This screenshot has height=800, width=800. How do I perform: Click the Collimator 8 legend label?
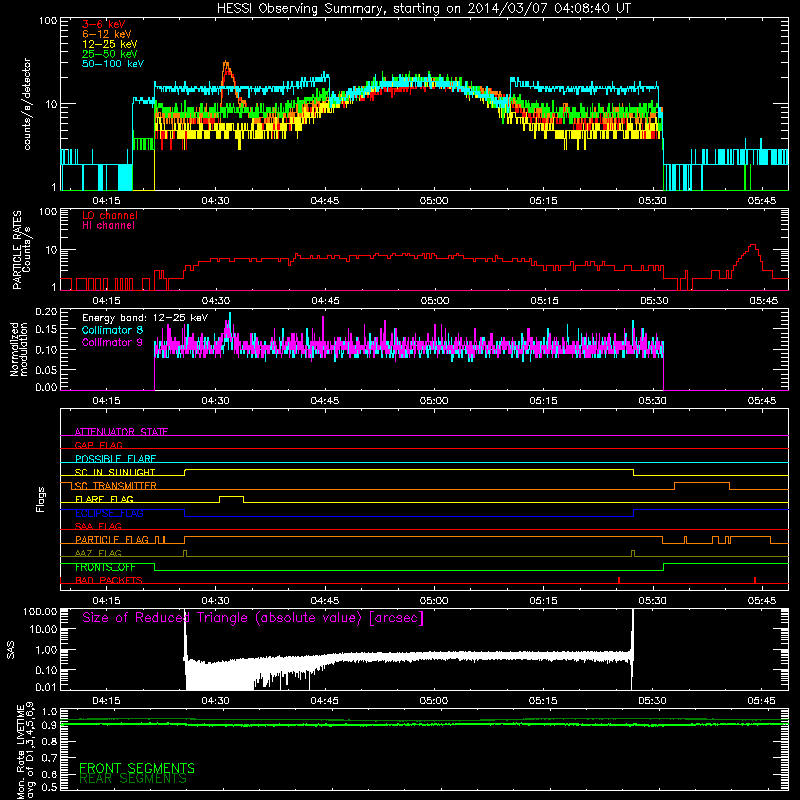pos(112,330)
